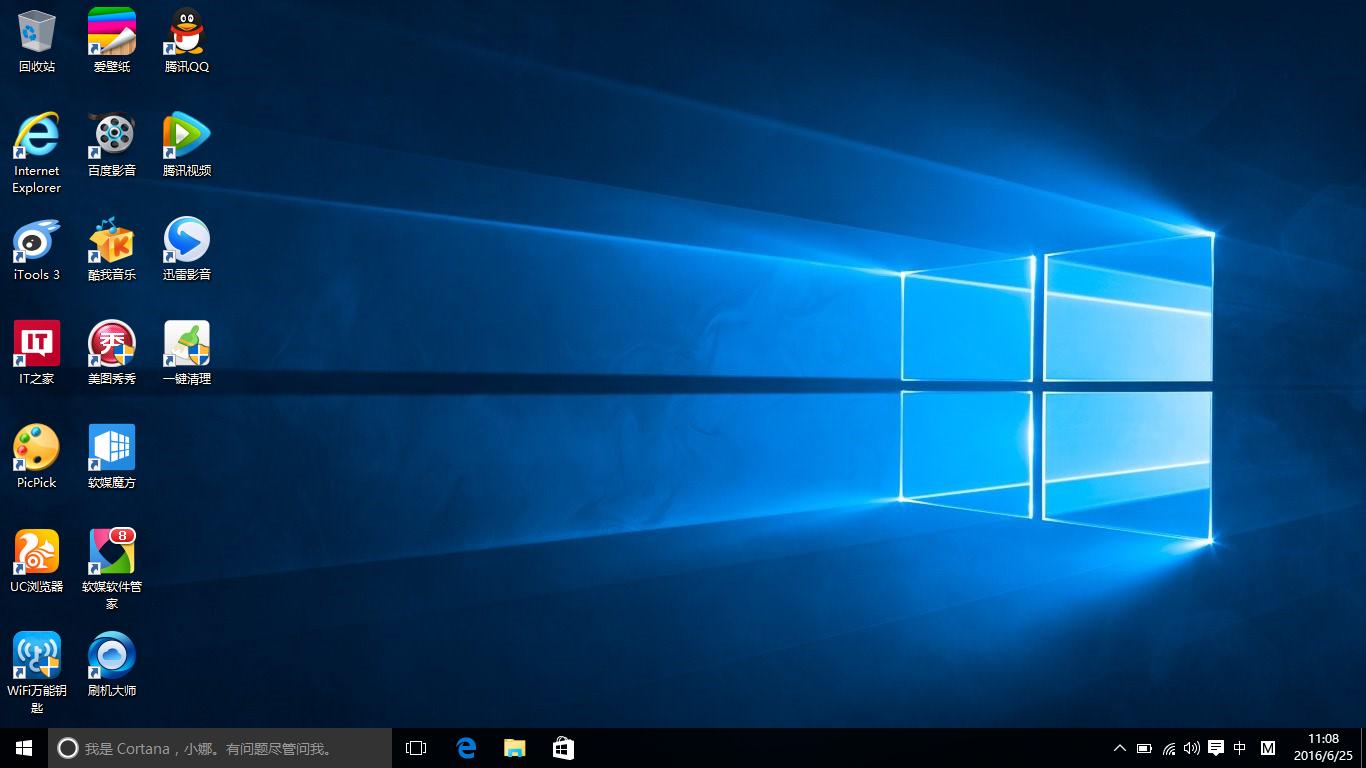Screen dimensions: 1366x768
Task: Run 一键清理 cleanup tool
Action: pyautogui.click(x=186, y=345)
